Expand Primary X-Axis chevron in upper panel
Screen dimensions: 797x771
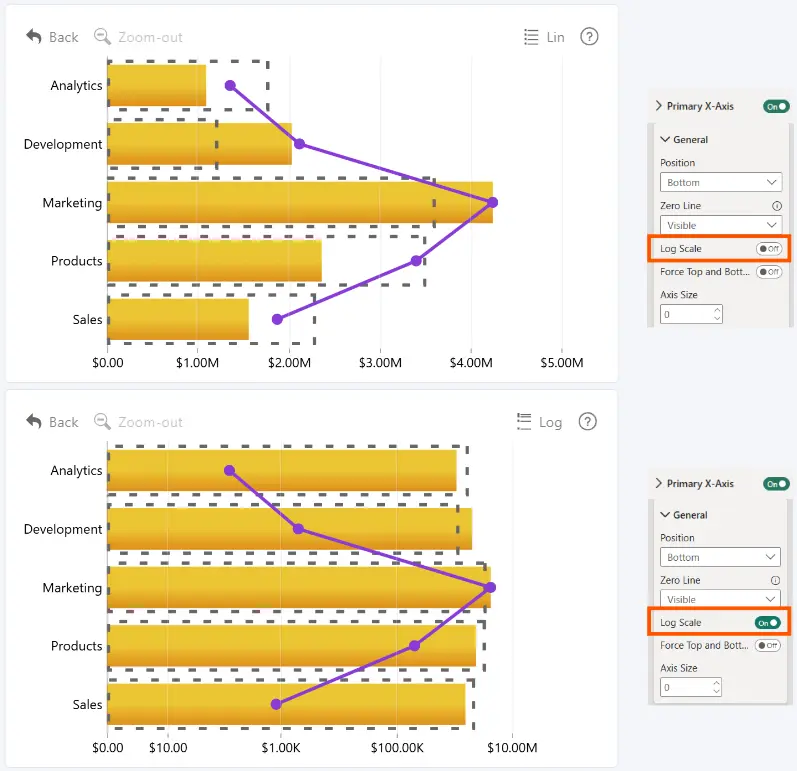click(x=659, y=106)
